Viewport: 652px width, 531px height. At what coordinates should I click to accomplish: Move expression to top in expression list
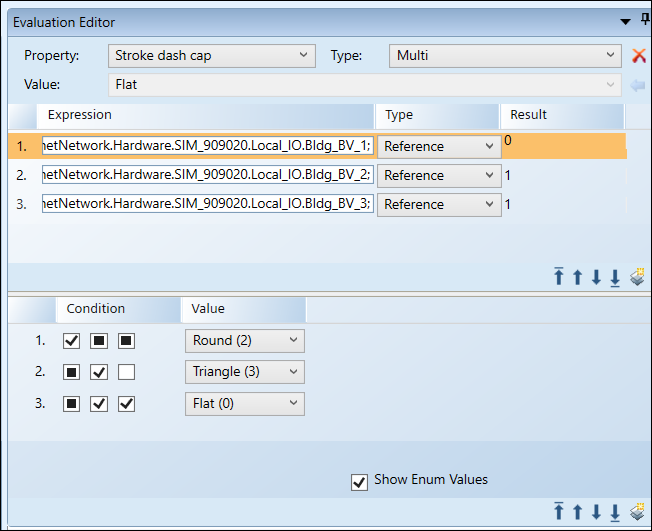[559, 277]
